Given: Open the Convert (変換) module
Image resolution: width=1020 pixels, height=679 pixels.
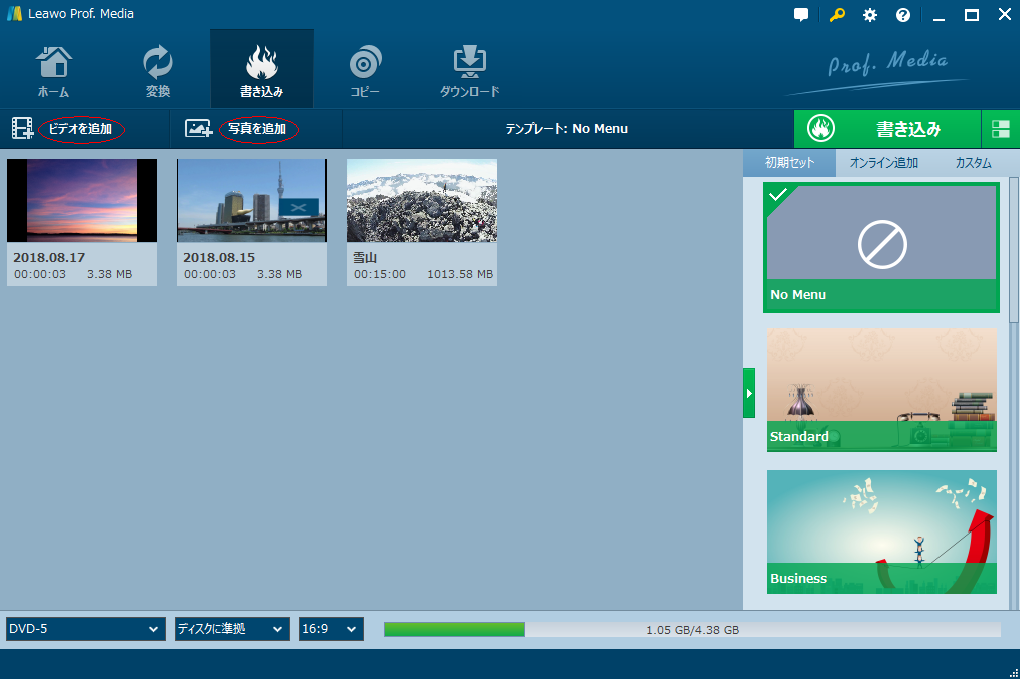Looking at the screenshot, I should click(x=157, y=71).
